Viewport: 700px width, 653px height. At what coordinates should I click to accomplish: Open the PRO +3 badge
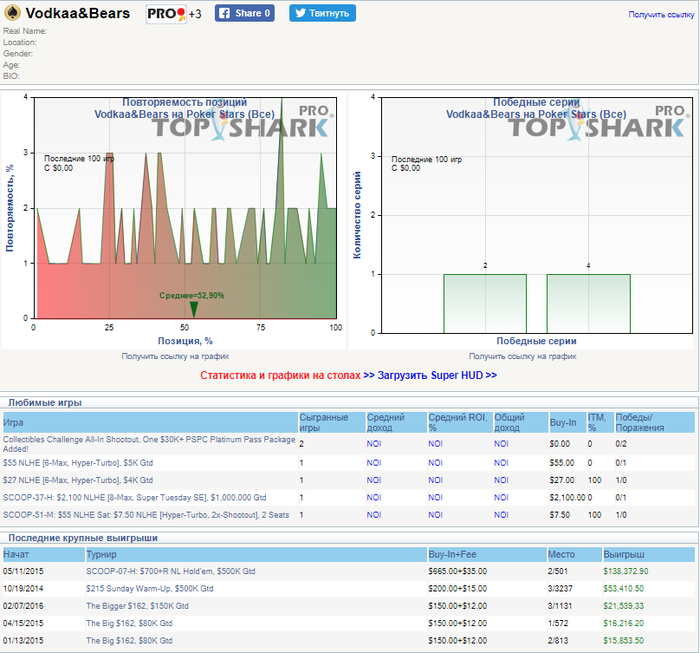point(174,14)
